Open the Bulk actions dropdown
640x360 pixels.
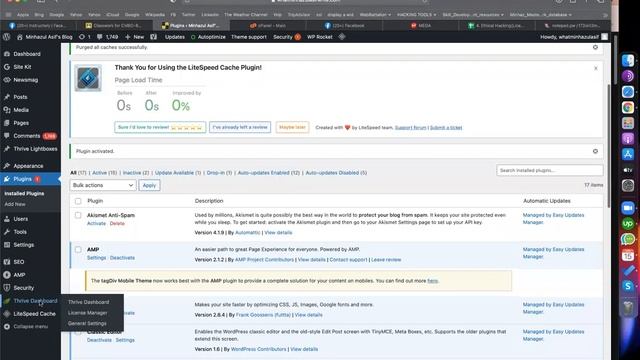tap(103, 185)
